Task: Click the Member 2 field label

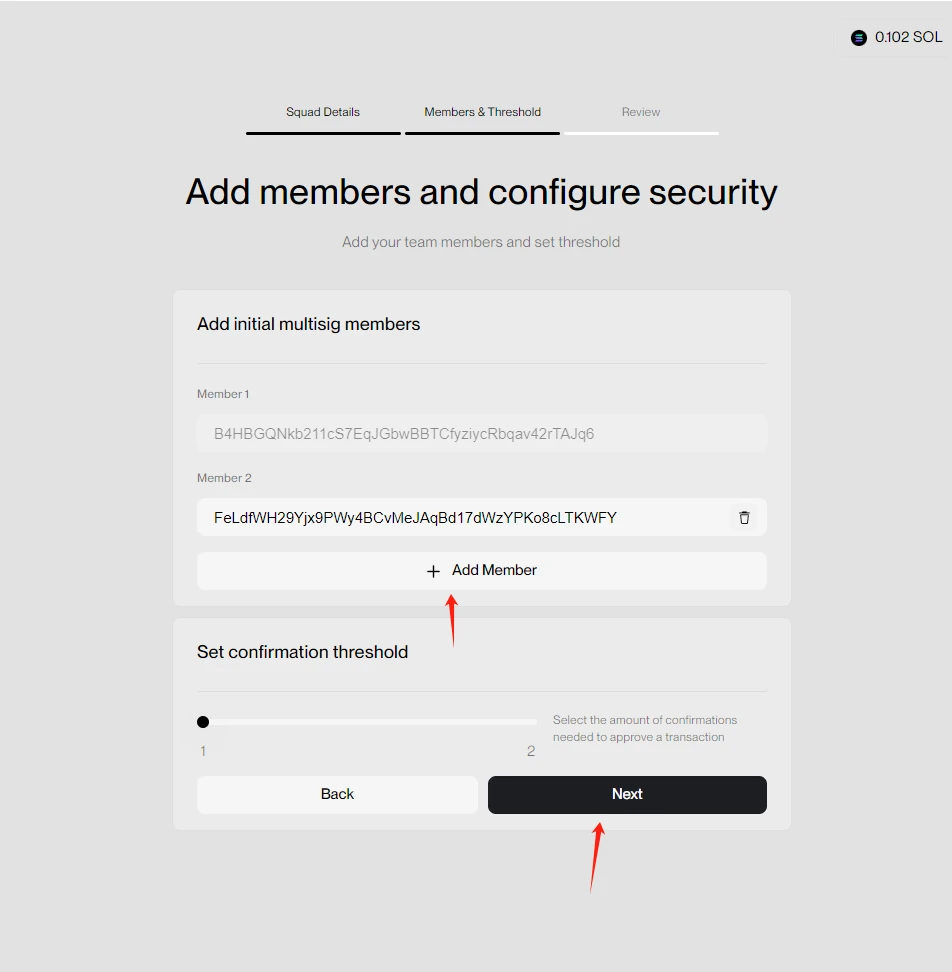Action: (x=224, y=478)
